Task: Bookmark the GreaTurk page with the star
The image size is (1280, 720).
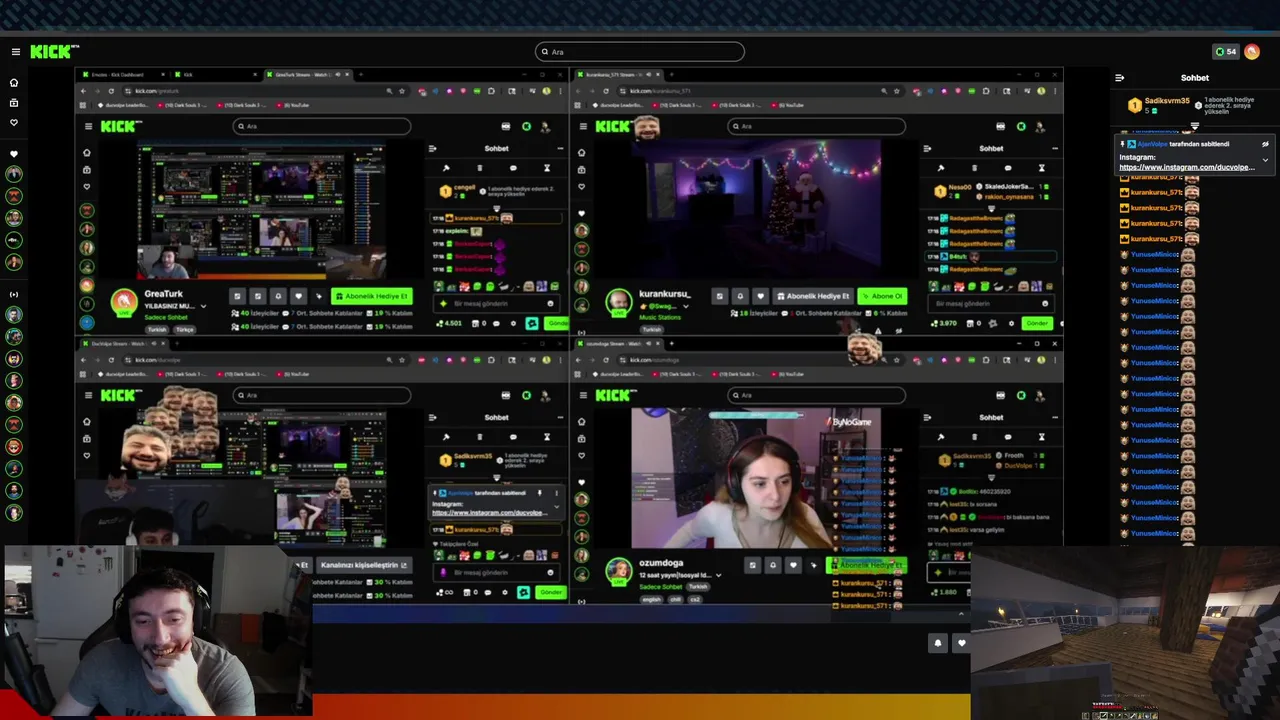Action: tap(402, 91)
